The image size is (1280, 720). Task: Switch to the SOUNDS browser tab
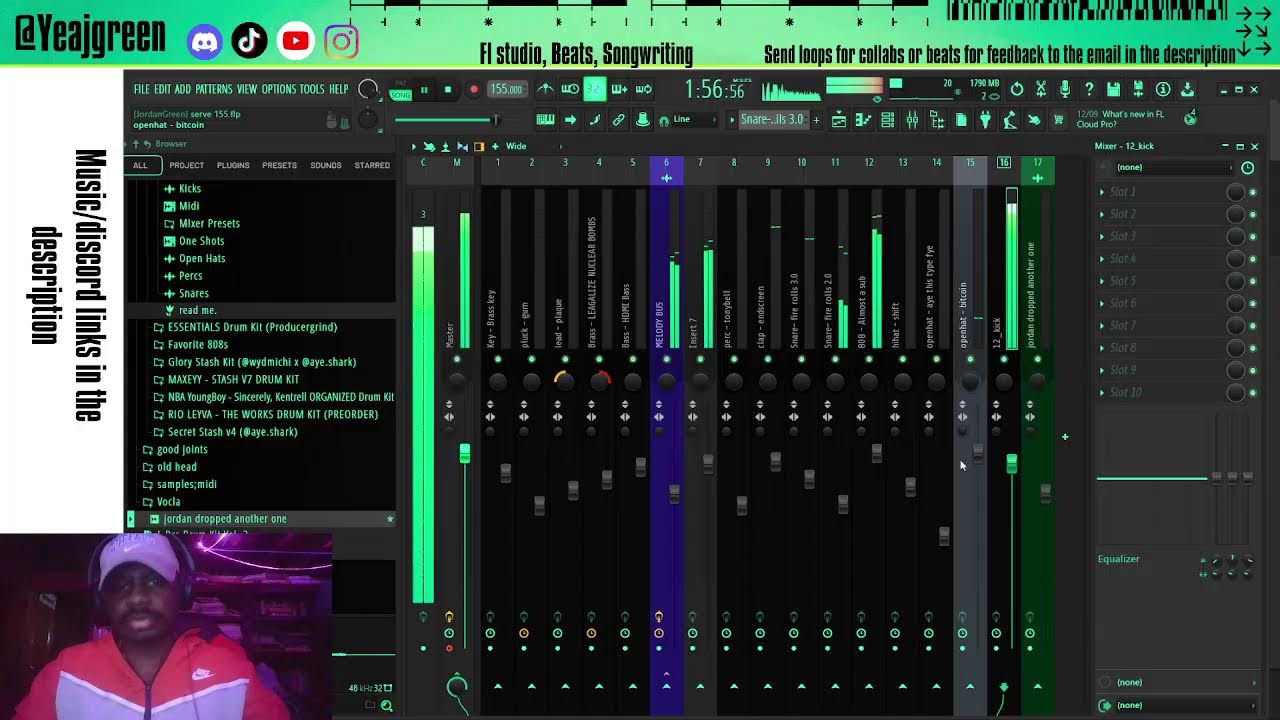click(326, 165)
